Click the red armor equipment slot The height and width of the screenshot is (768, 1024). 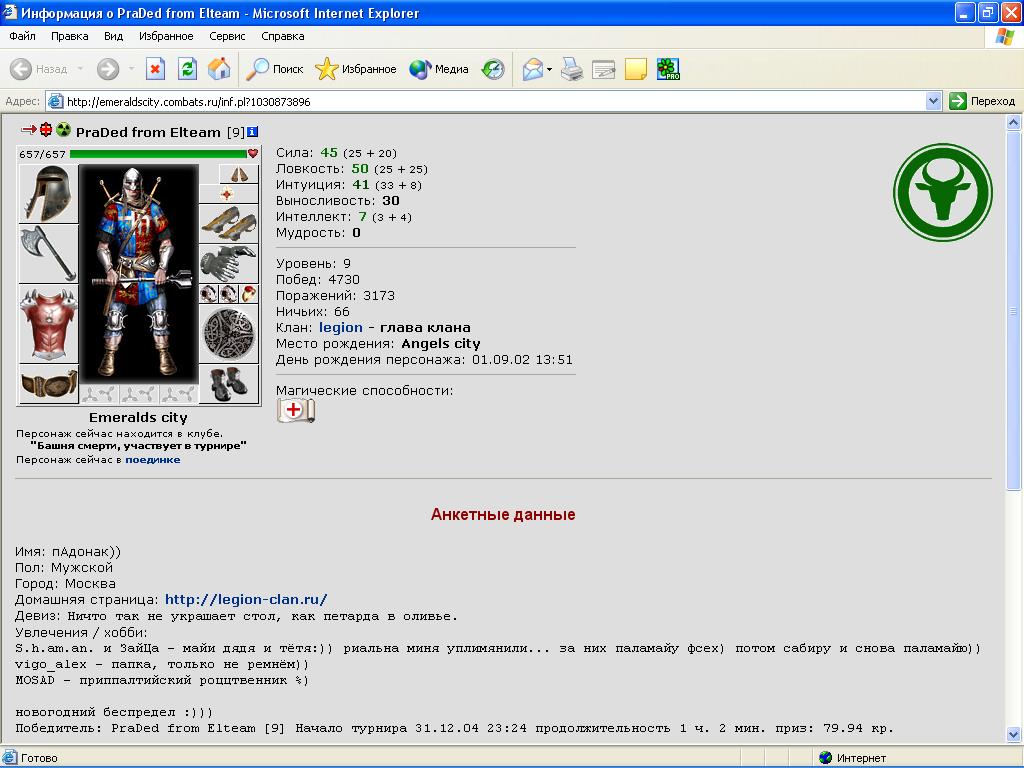[48, 324]
